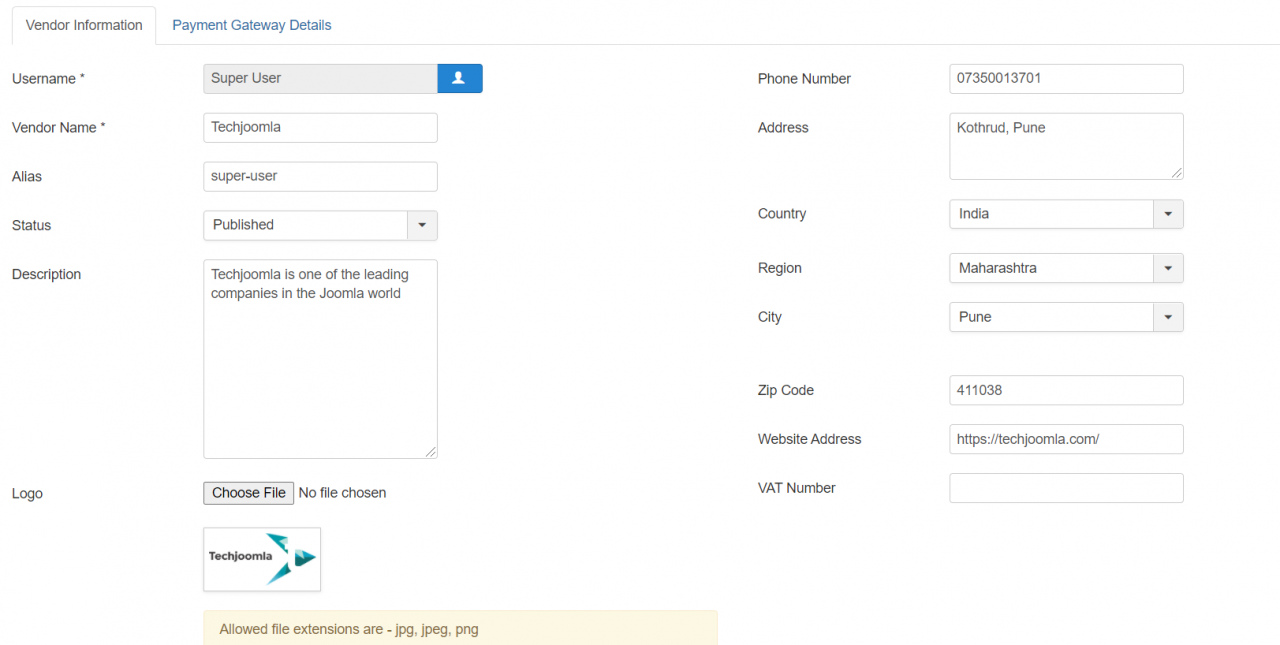Open the Vendor Information tab
This screenshot has height=645, width=1280.
click(84, 25)
